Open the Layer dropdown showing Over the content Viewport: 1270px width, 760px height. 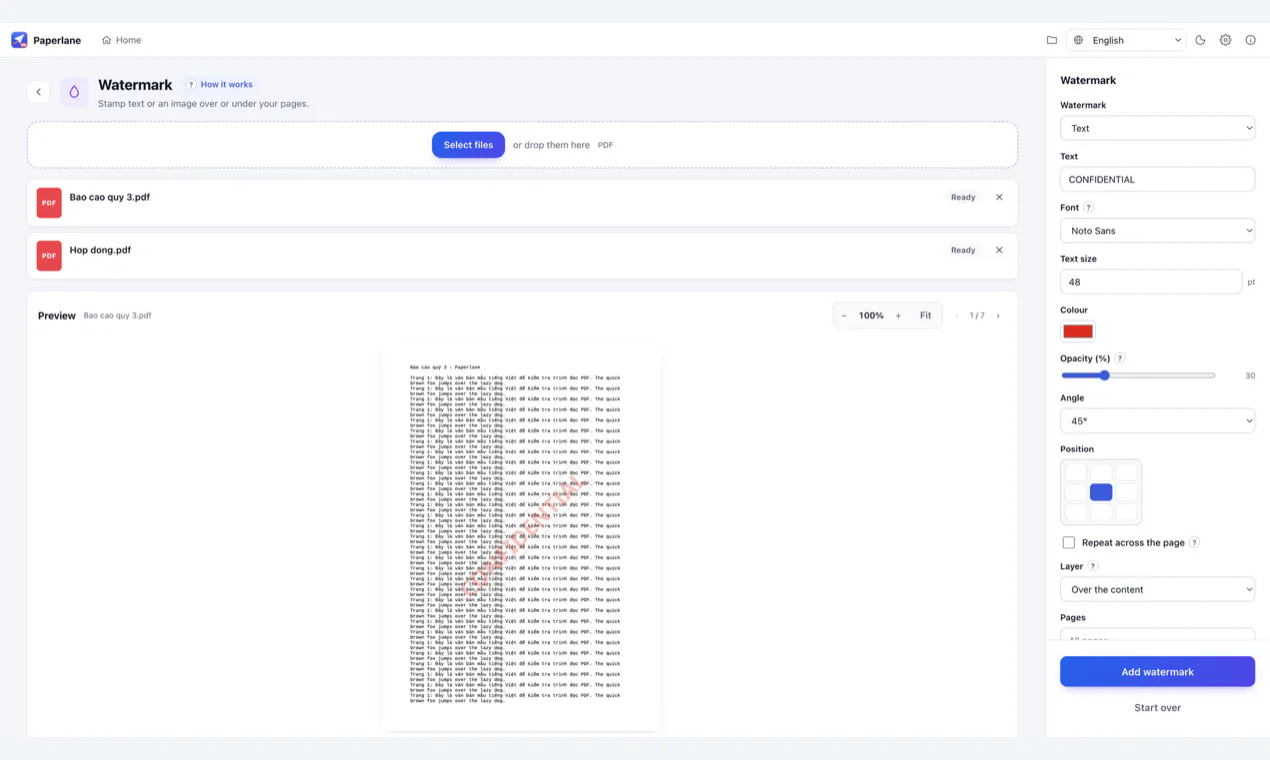pos(1157,590)
